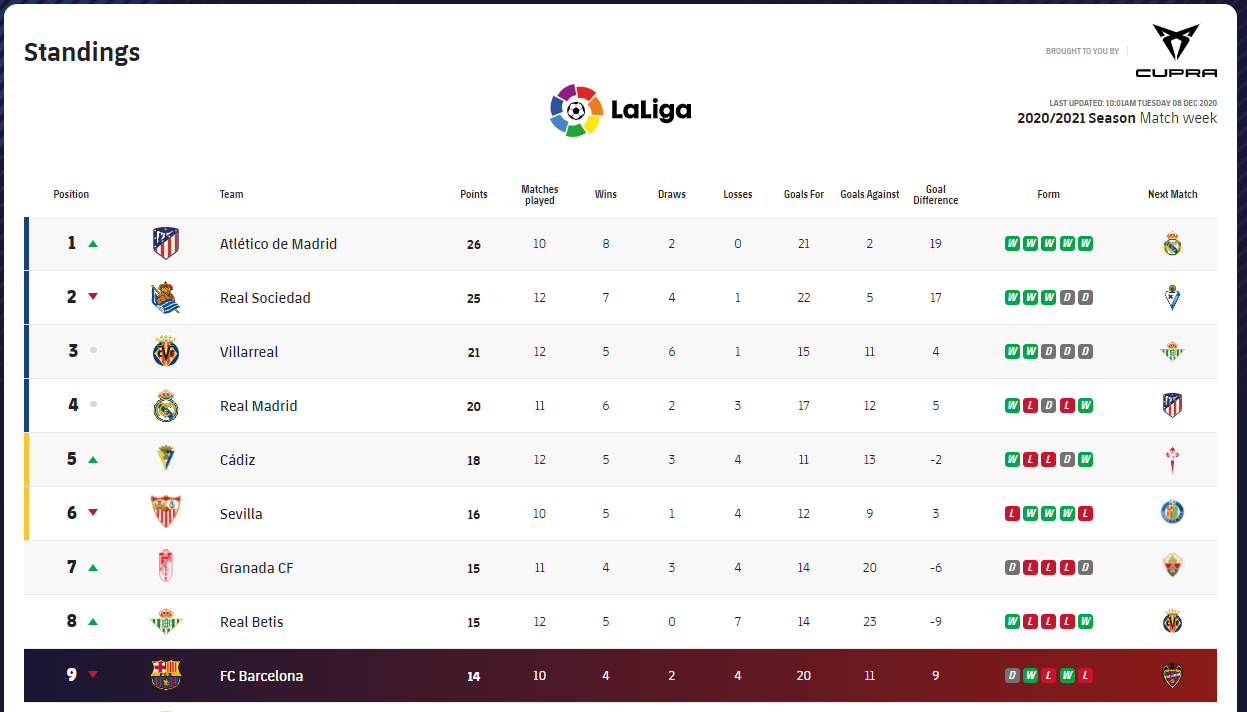Click the Matches played column header

coord(540,195)
